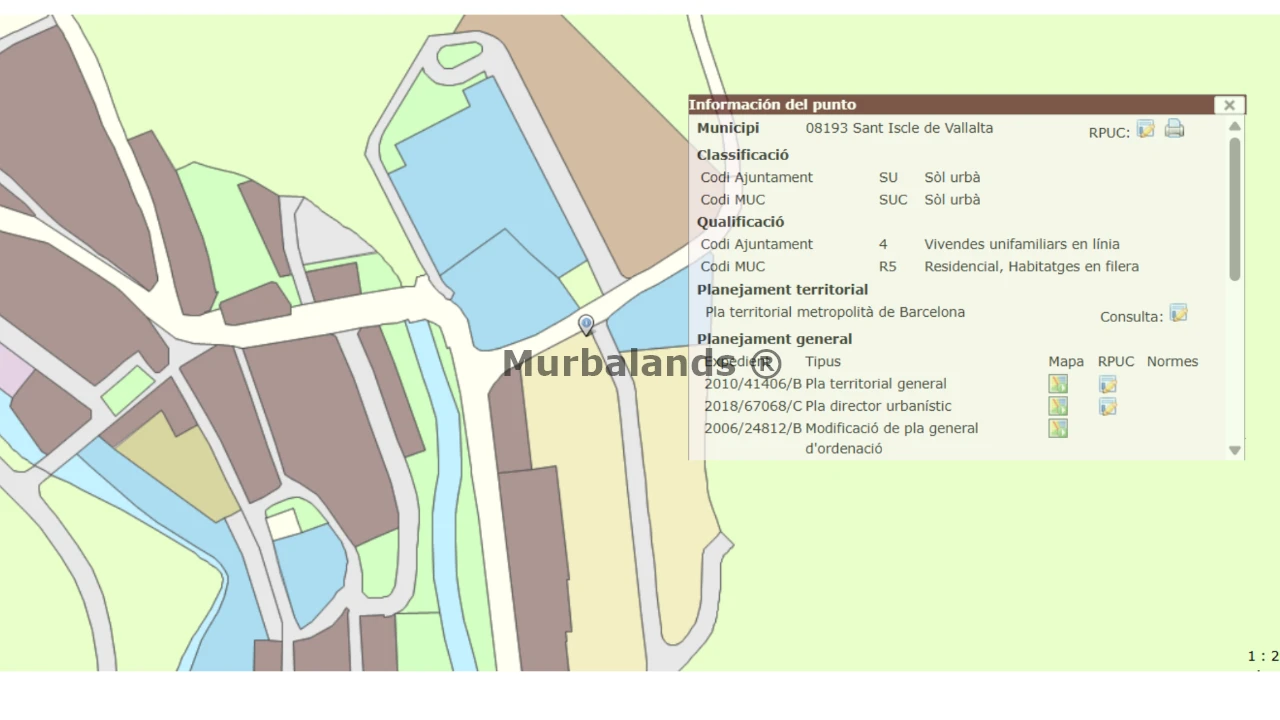The height and width of the screenshot is (720, 1280).
Task: Click the 'SUC' Codi MUC classification code
Action: coord(893,200)
